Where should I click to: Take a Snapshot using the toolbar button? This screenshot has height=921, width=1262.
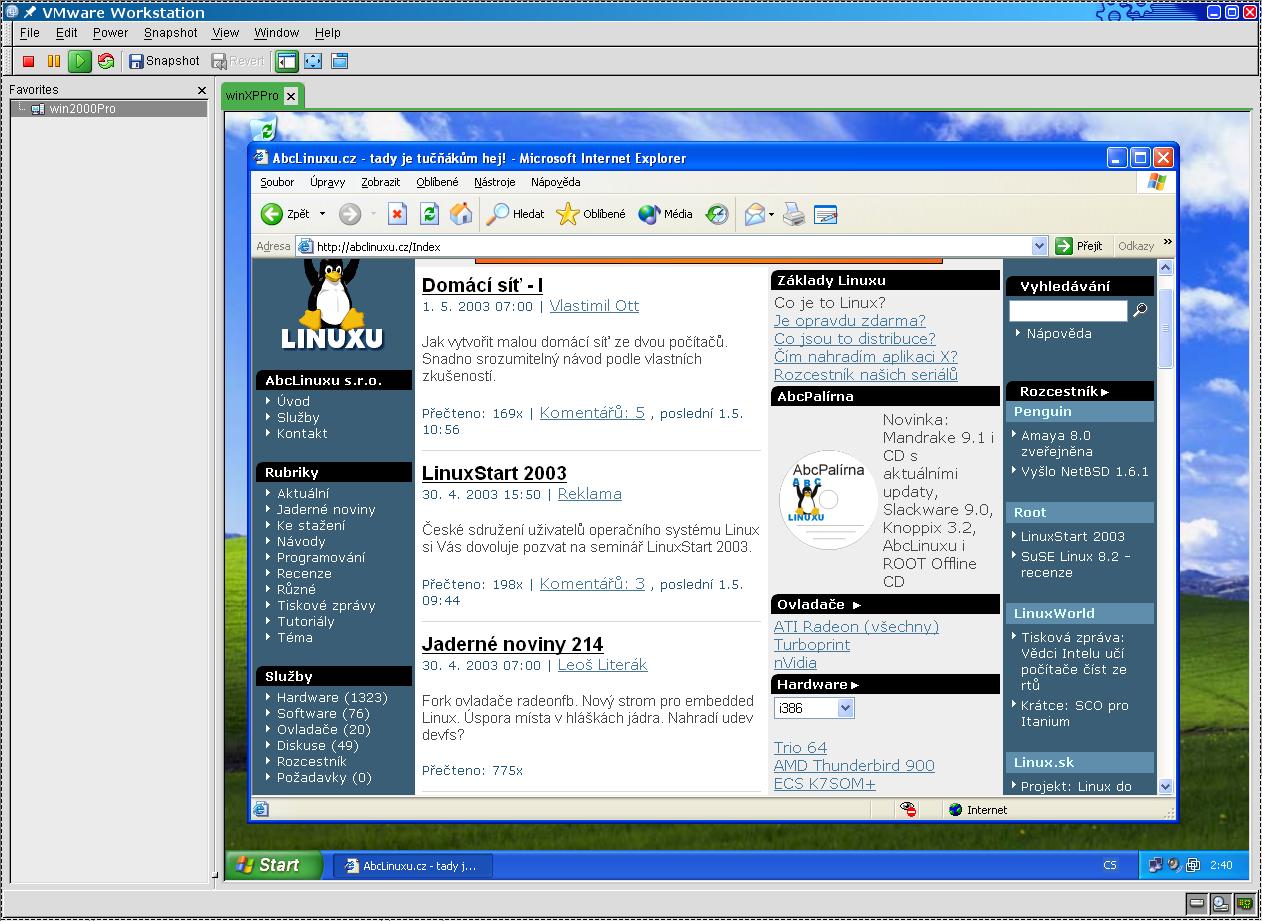pyautogui.click(x=164, y=61)
